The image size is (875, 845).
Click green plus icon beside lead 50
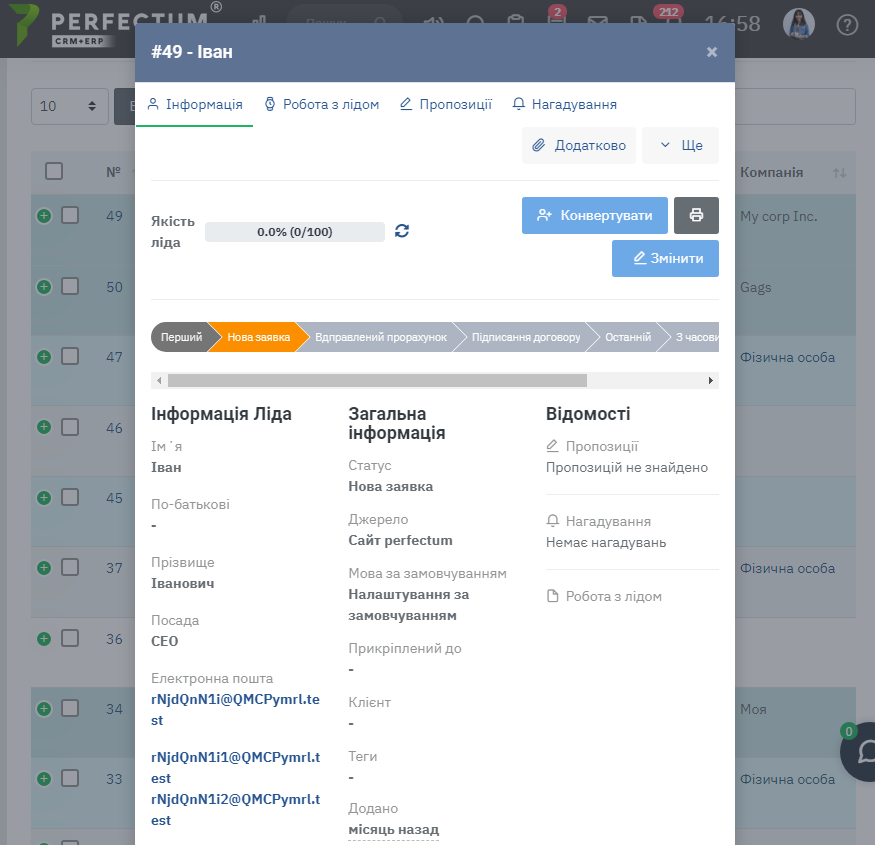pos(44,287)
